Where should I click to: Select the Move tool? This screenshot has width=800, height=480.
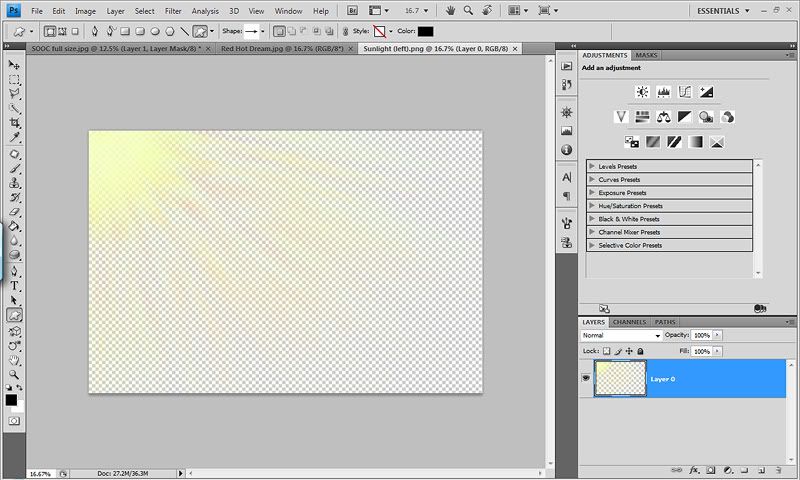[15, 65]
